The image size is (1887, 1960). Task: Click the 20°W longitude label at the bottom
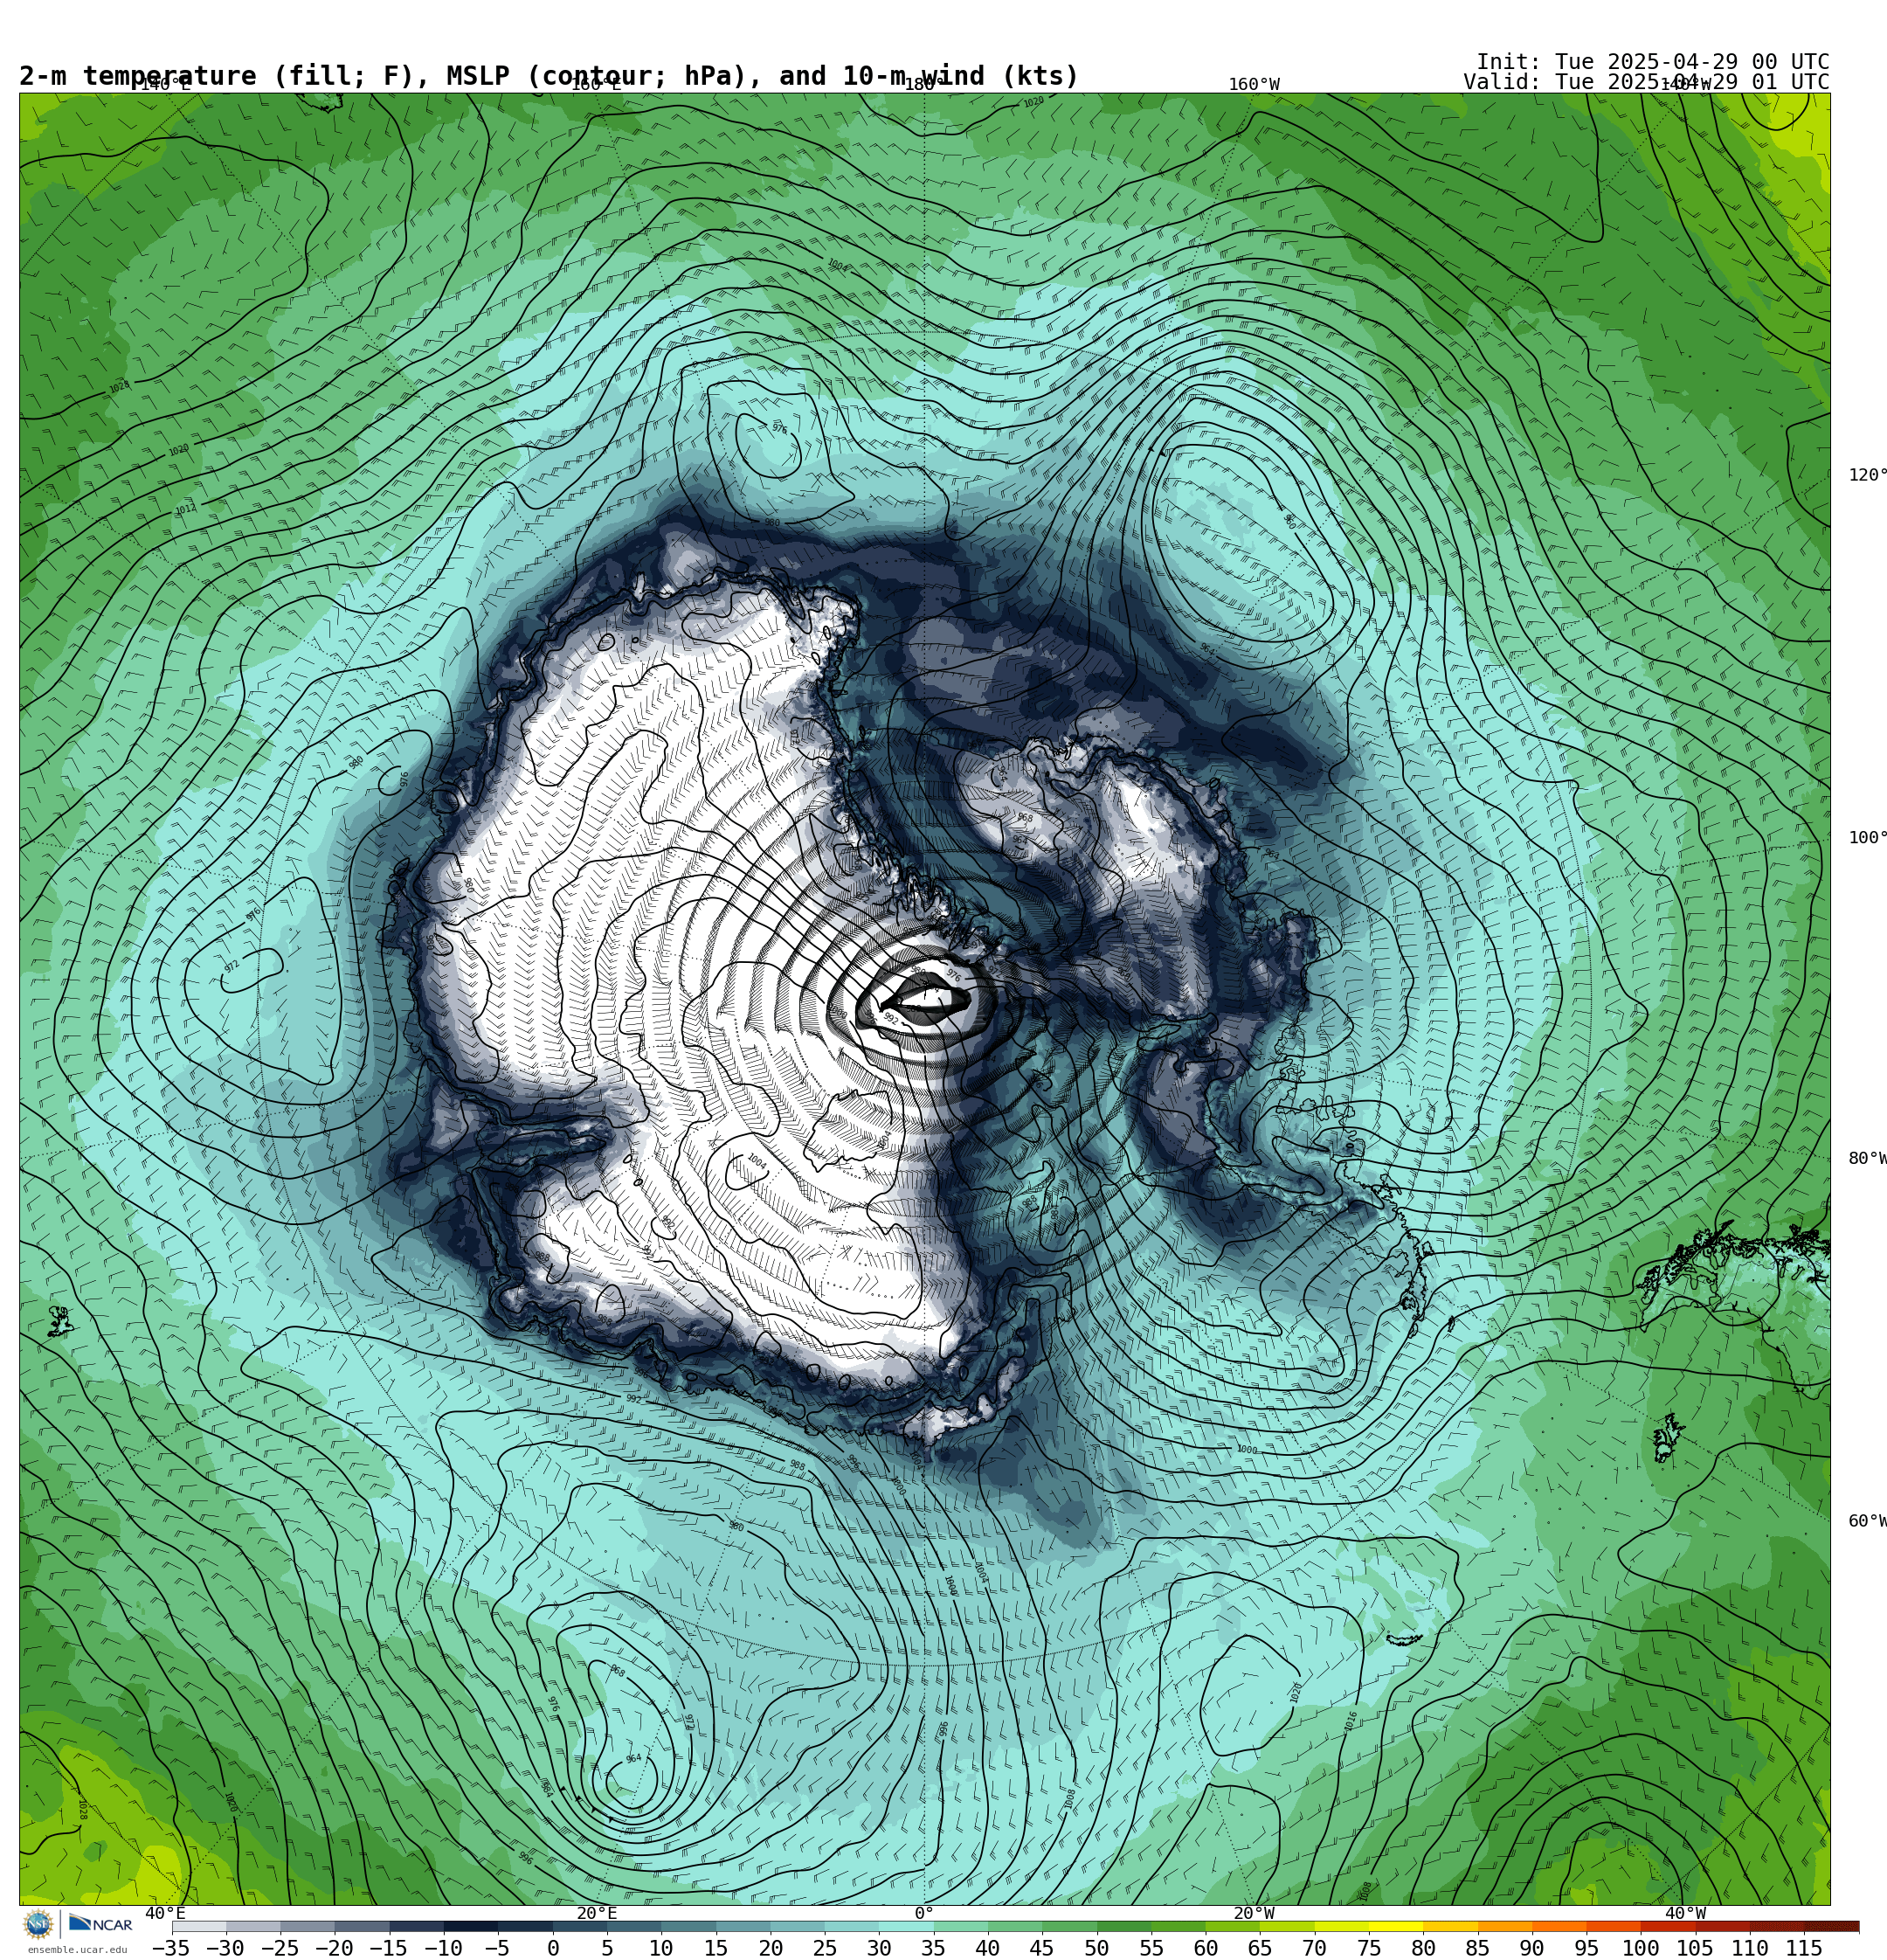coord(1254,1914)
